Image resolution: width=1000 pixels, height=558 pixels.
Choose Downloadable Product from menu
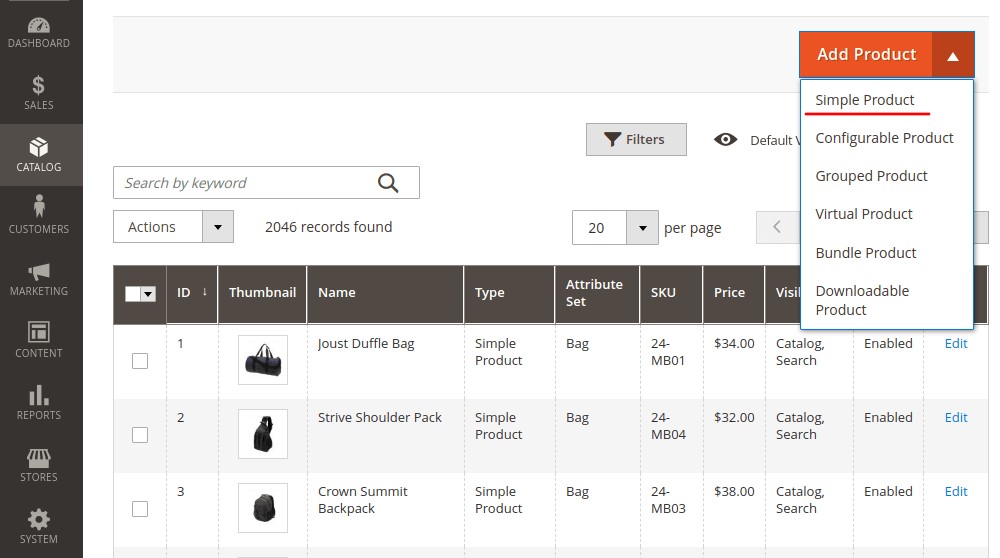click(862, 300)
